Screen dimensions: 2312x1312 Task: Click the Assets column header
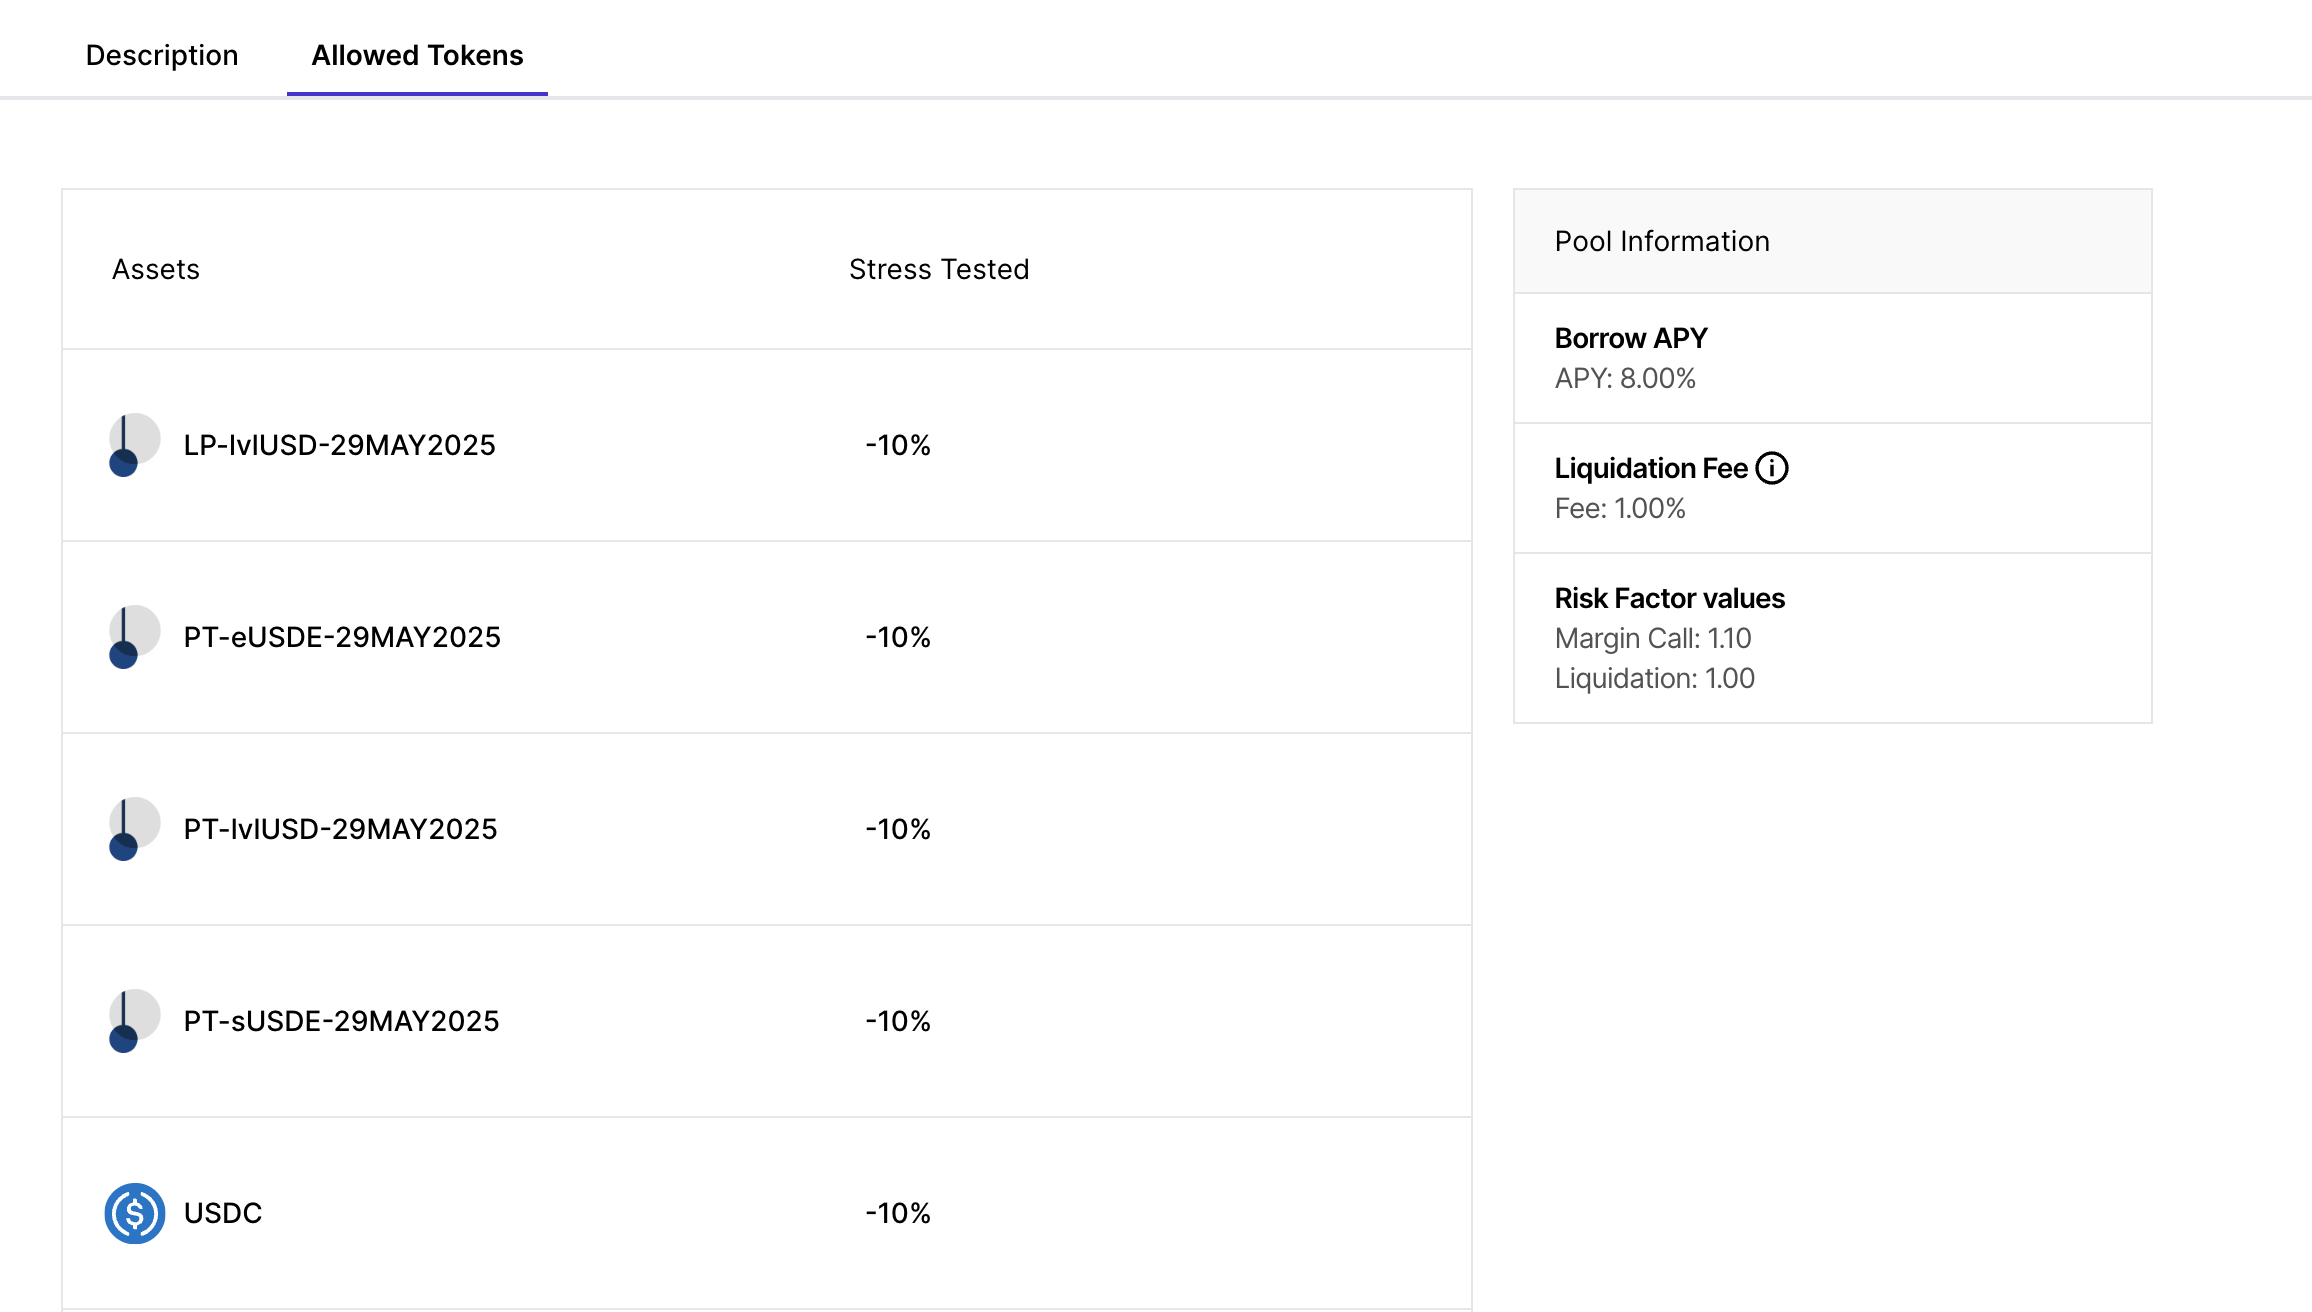click(x=156, y=269)
